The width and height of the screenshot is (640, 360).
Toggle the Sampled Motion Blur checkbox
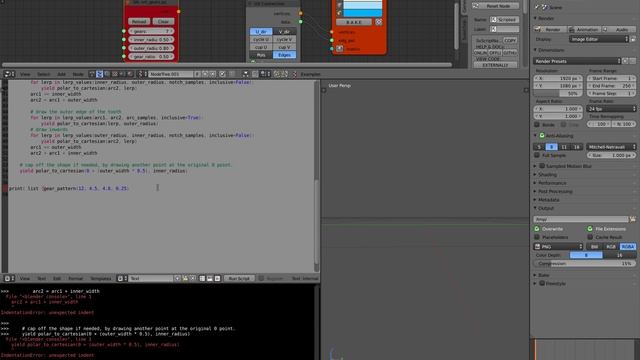coord(542,166)
